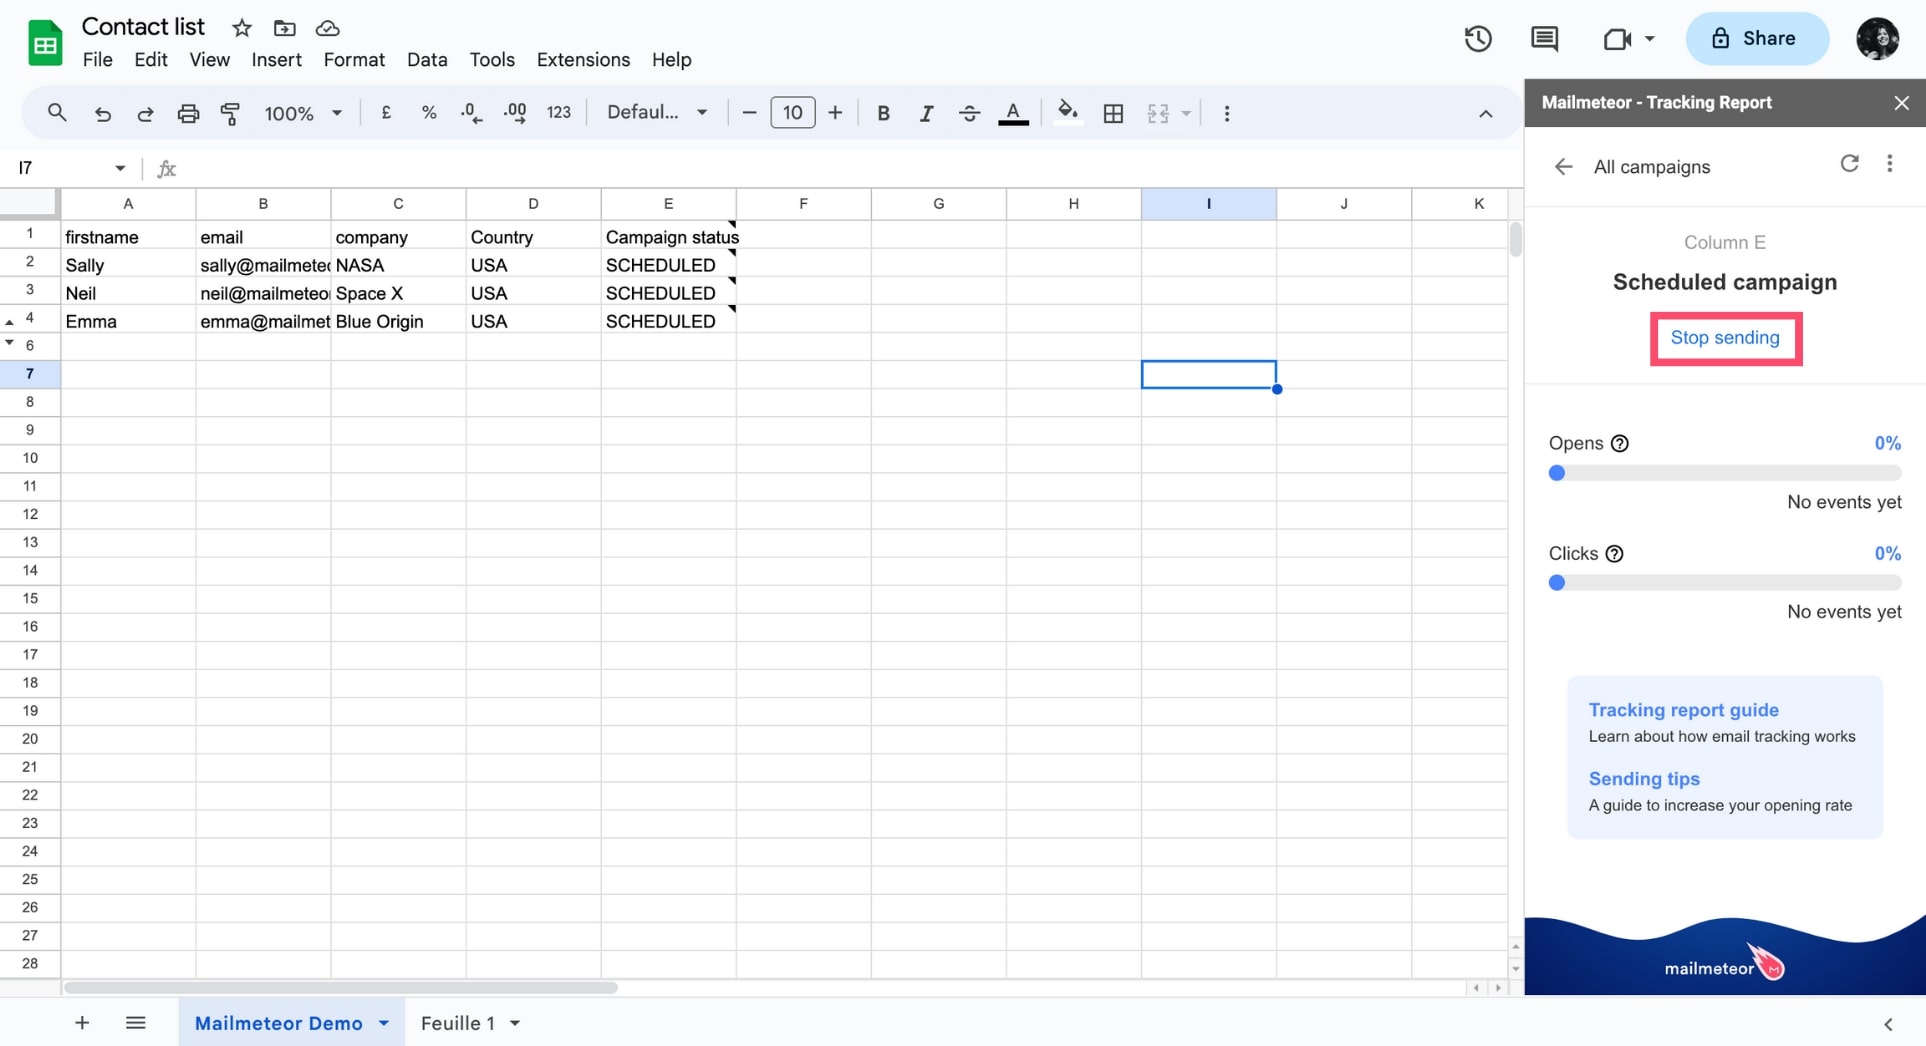Open tracking report options menu

coord(1889,164)
